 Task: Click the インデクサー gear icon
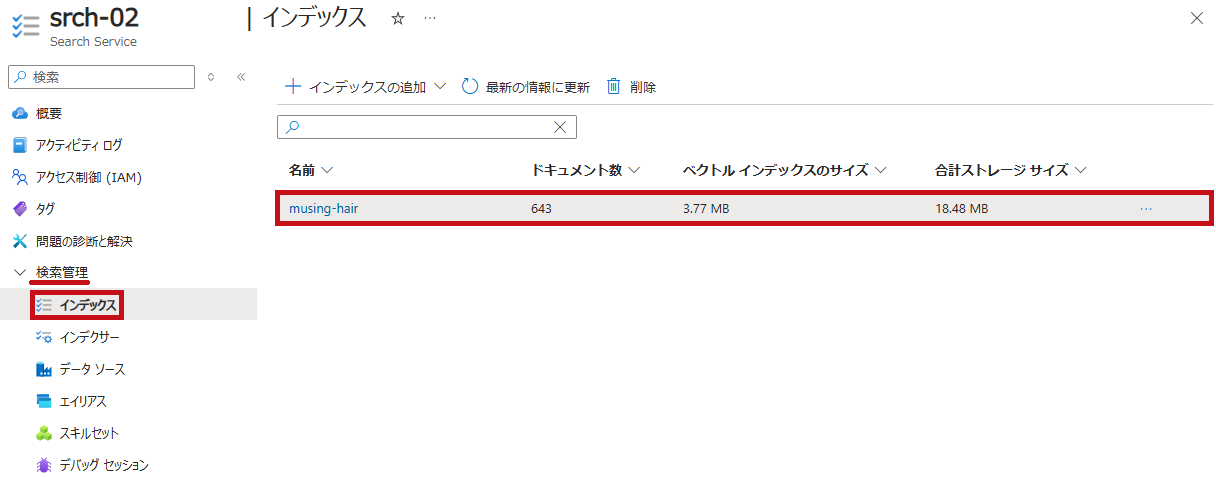click(x=43, y=337)
